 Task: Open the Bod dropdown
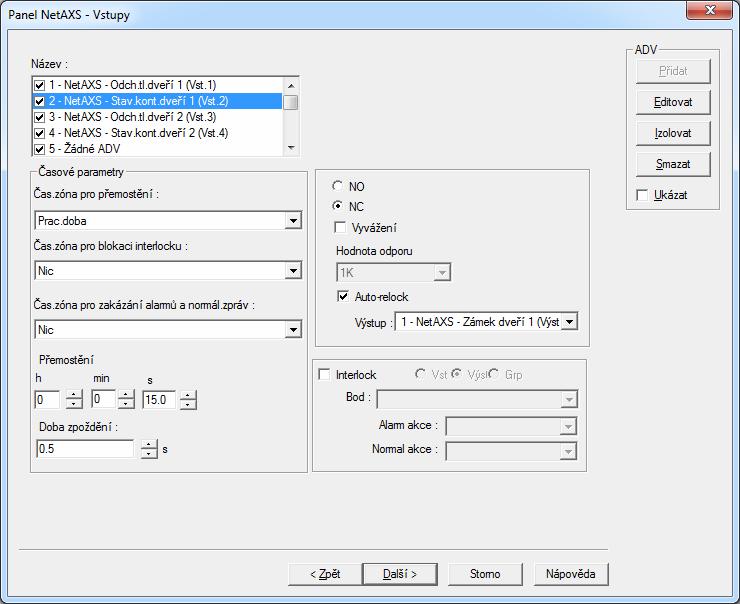[x=569, y=399]
